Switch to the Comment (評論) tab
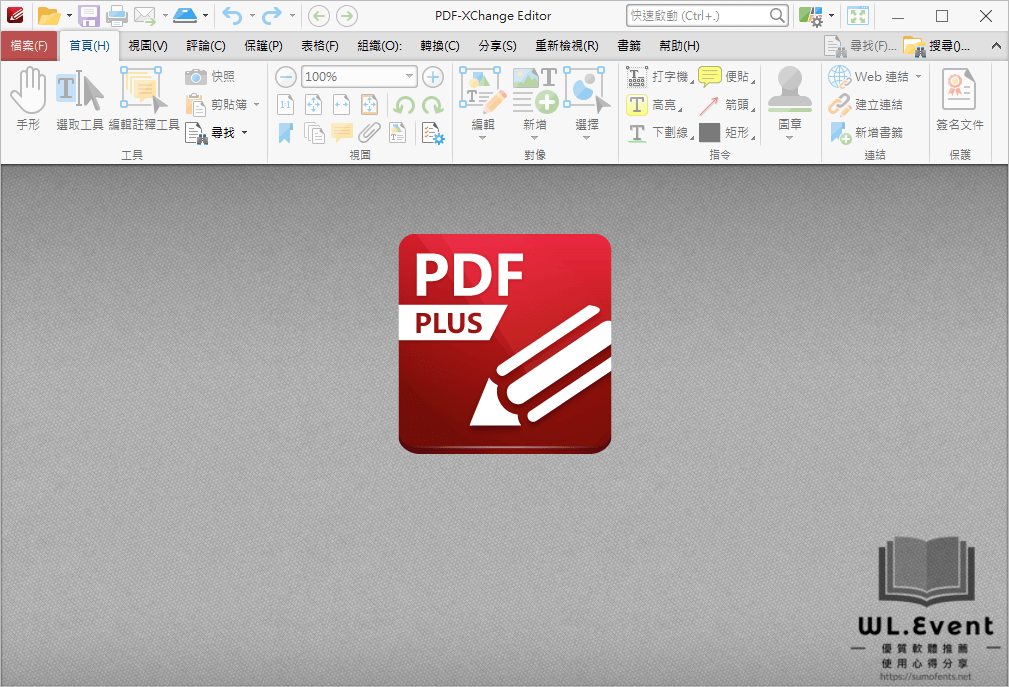 [x=206, y=46]
